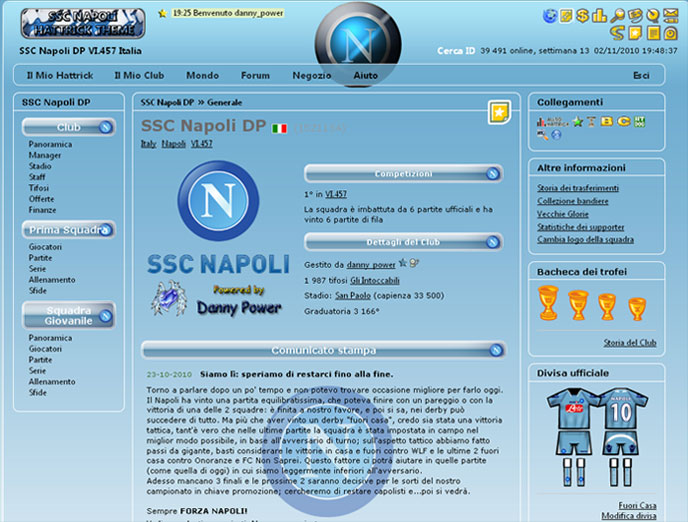This screenshot has height=522, width=688.
Task: Open the yellow bar chart statistics icon
Action: tap(599, 16)
